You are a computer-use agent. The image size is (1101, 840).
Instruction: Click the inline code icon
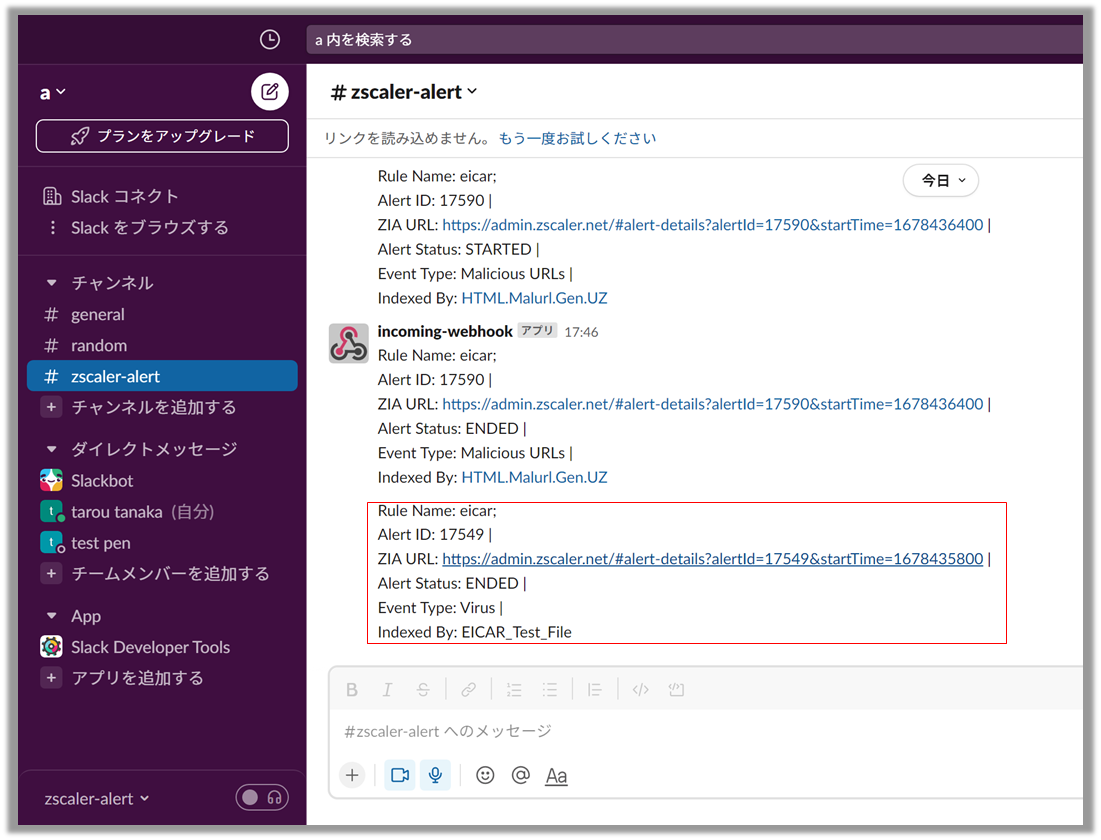[640, 690]
